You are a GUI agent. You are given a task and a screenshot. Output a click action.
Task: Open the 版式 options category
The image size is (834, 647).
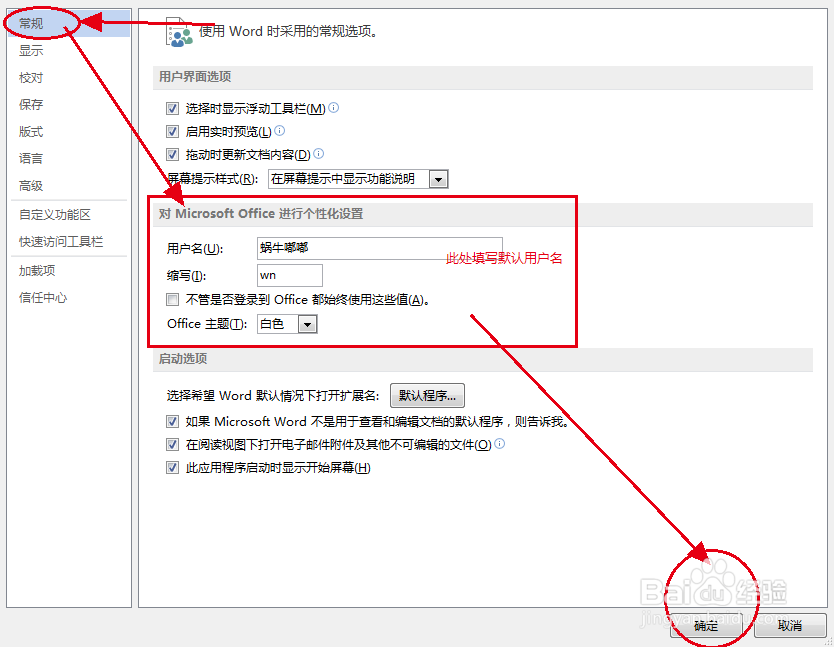31,131
